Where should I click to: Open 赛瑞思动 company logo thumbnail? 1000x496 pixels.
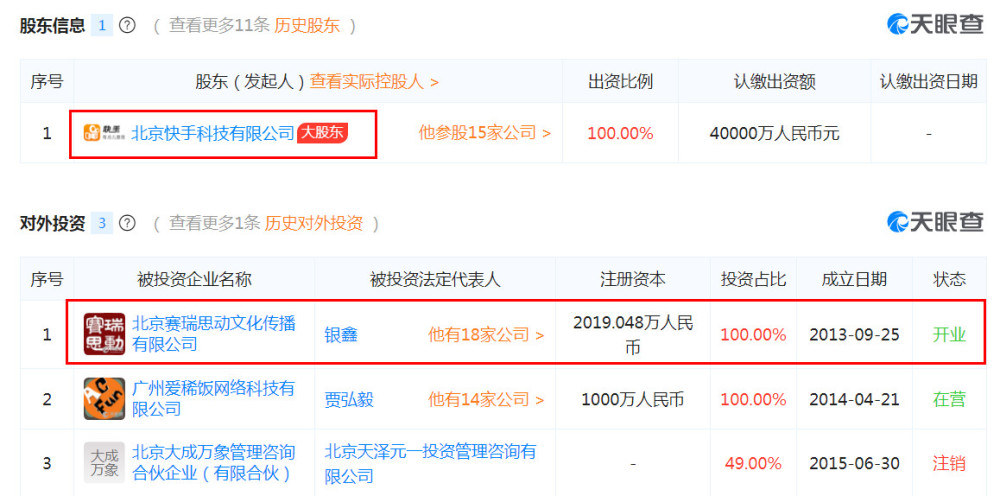(105, 333)
